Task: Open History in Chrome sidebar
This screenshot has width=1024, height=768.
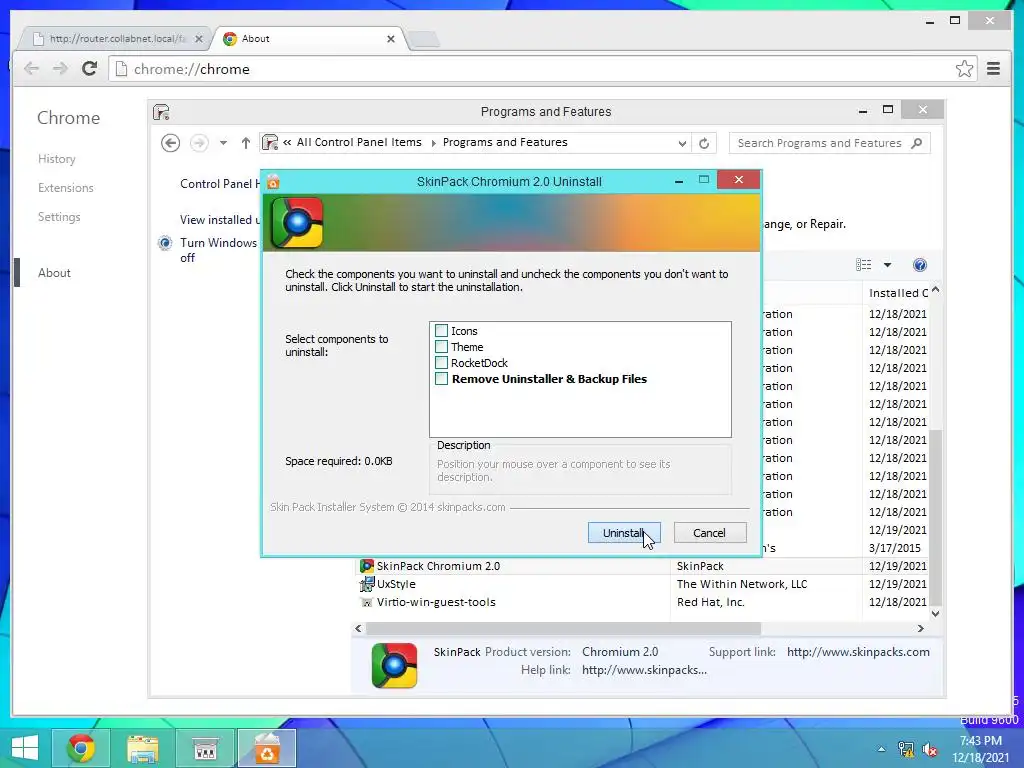Action: 56,159
